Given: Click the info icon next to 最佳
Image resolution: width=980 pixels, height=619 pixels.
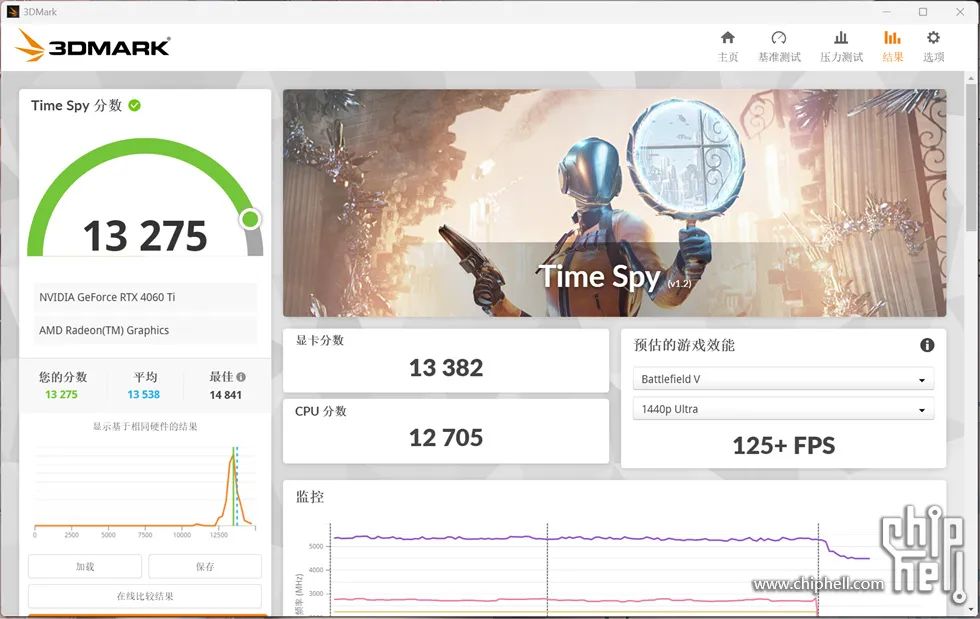Looking at the screenshot, I should (241, 377).
